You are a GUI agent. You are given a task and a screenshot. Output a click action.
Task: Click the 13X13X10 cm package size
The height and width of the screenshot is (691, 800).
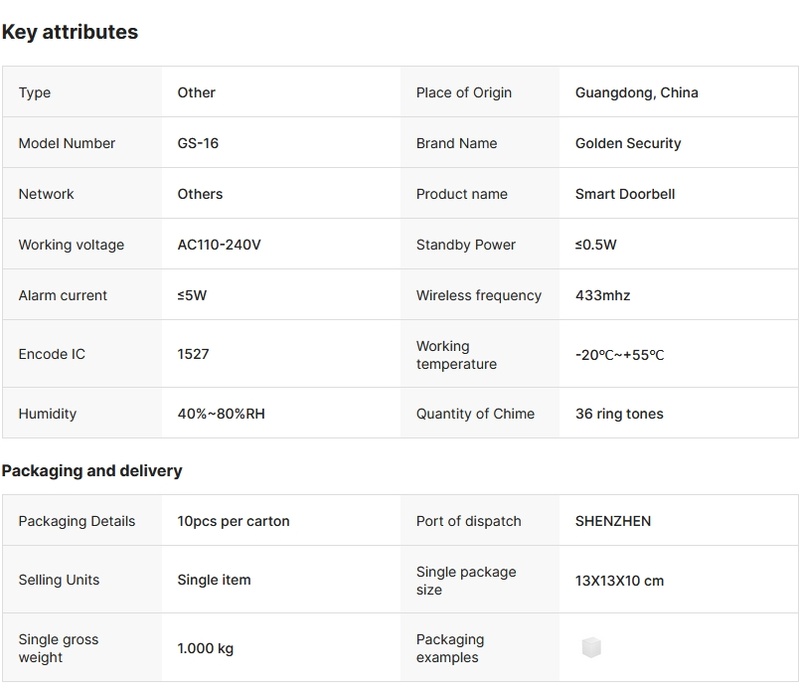click(x=620, y=580)
